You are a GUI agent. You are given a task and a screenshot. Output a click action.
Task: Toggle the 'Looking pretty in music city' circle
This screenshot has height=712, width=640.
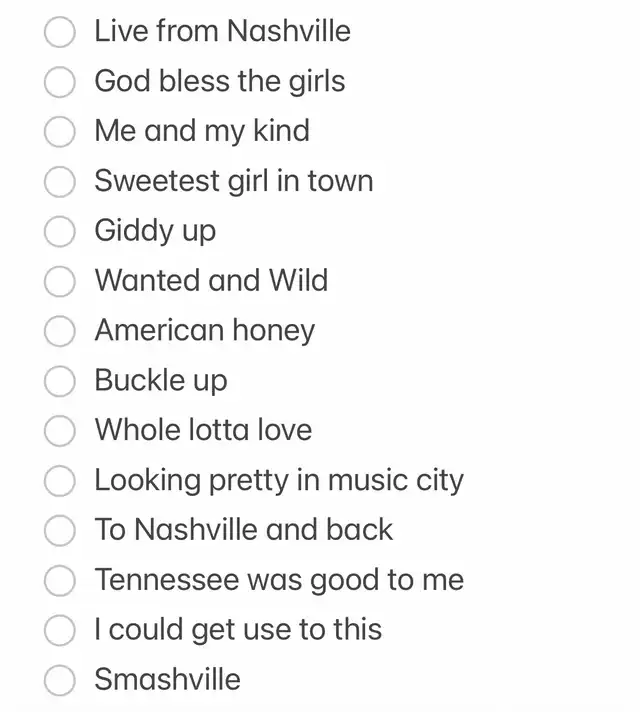tap(60, 481)
